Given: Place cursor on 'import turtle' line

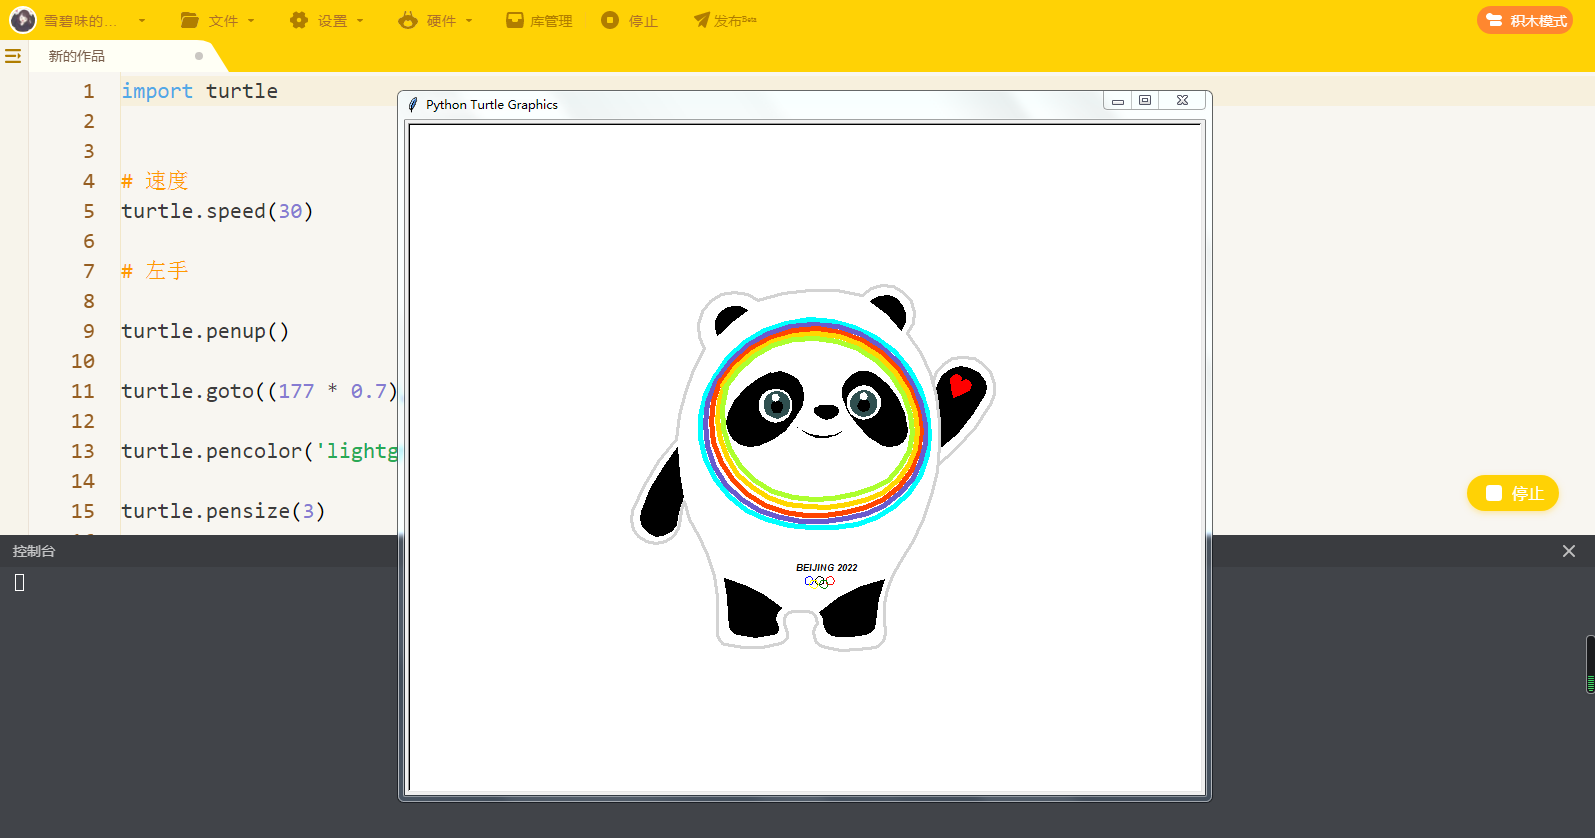Looking at the screenshot, I should 200,91.
